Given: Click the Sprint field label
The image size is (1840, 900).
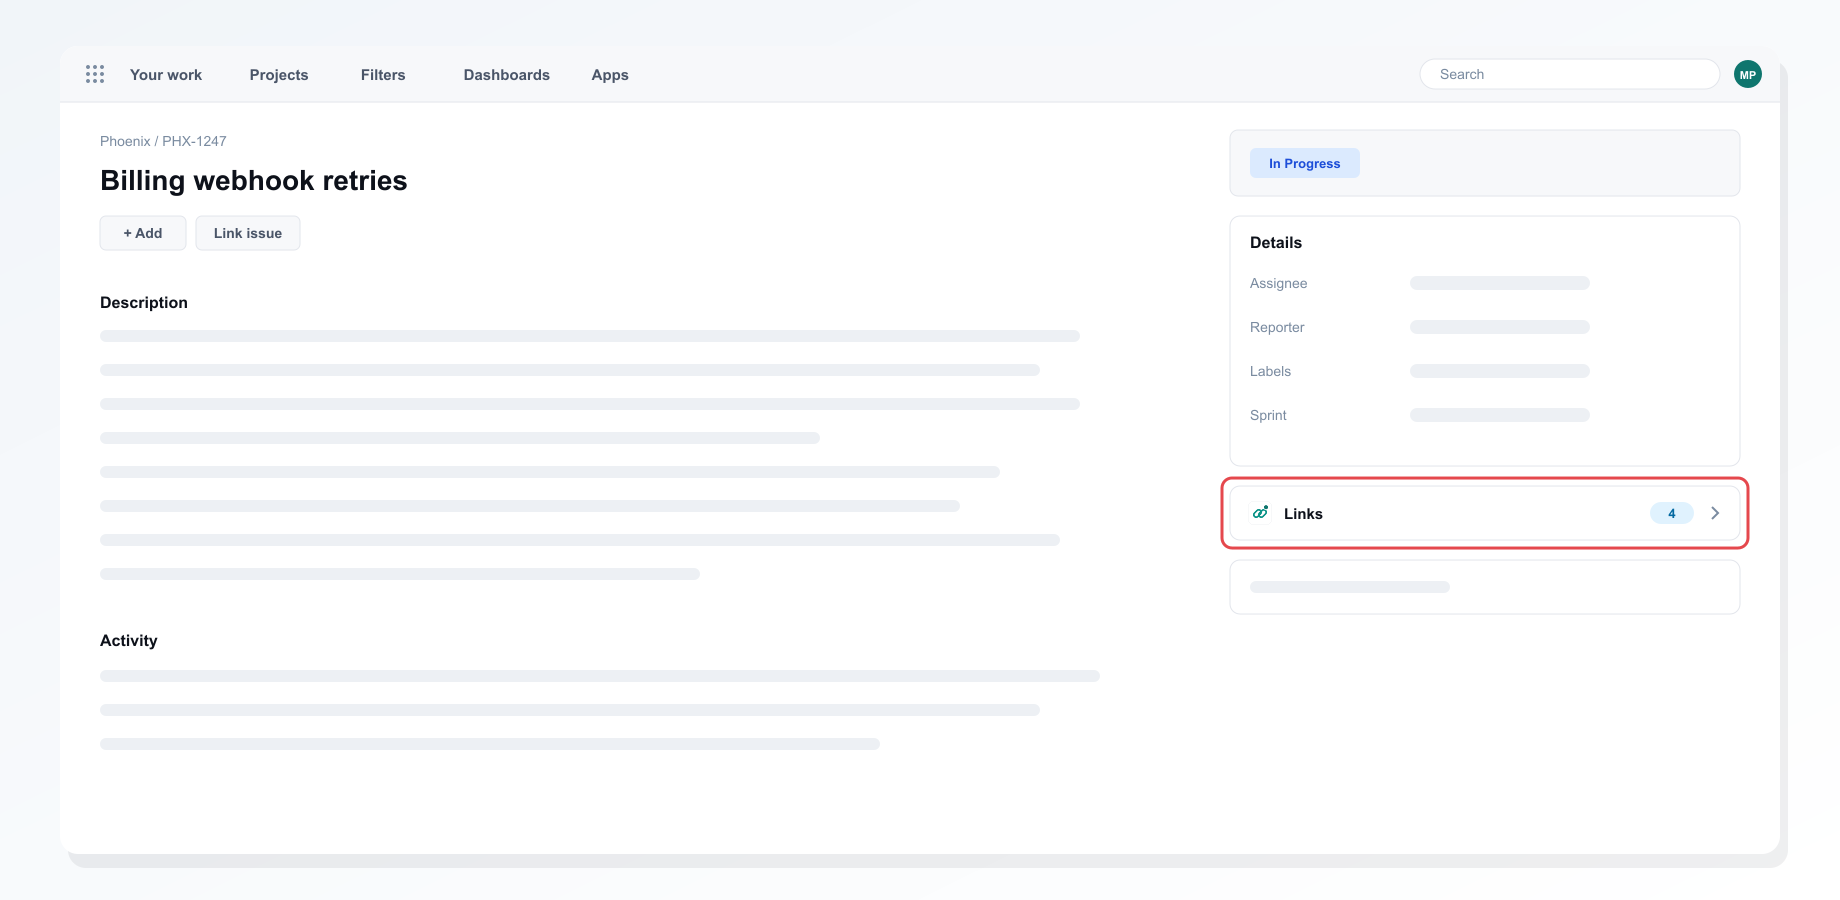Looking at the screenshot, I should [x=1268, y=415].
